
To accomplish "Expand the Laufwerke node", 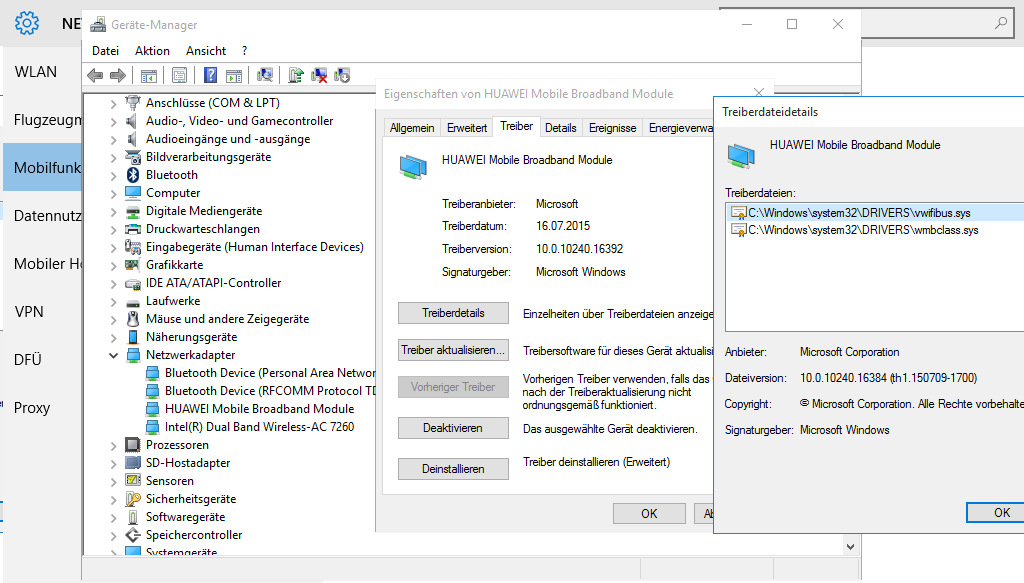I will [113, 301].
